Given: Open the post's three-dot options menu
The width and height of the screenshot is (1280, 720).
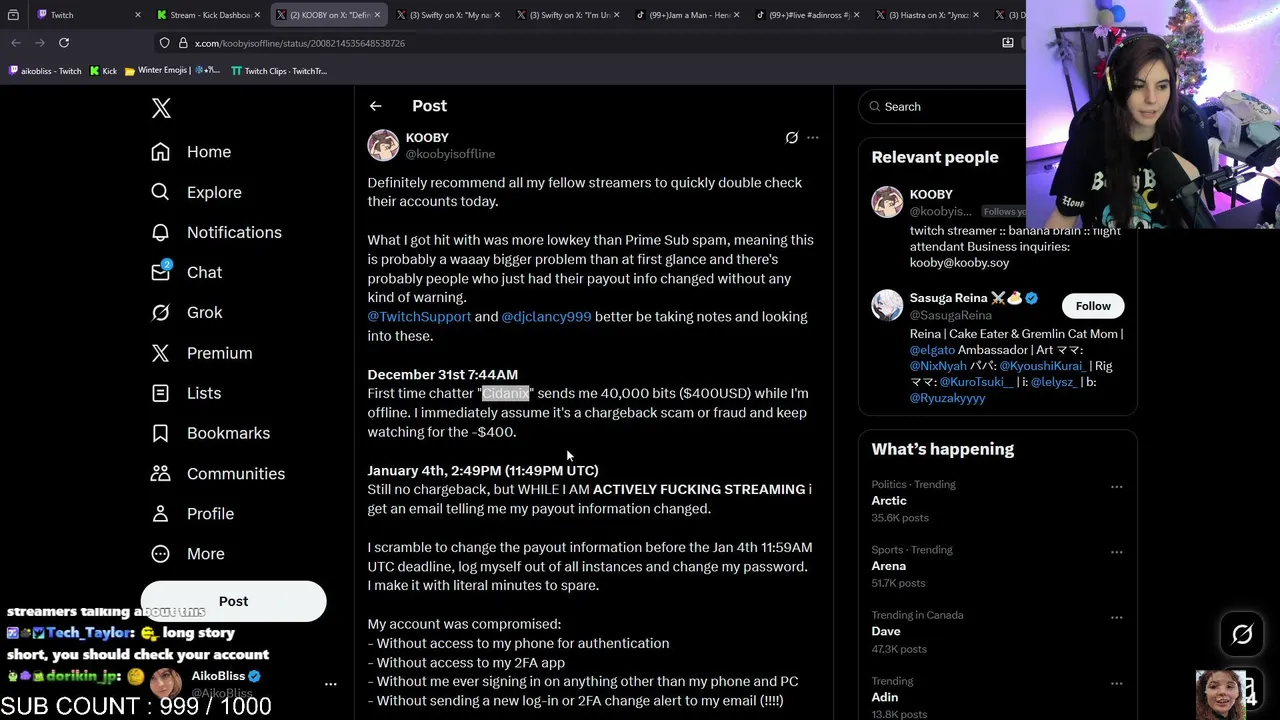Looking at the screenshot, I should [812, 137].
